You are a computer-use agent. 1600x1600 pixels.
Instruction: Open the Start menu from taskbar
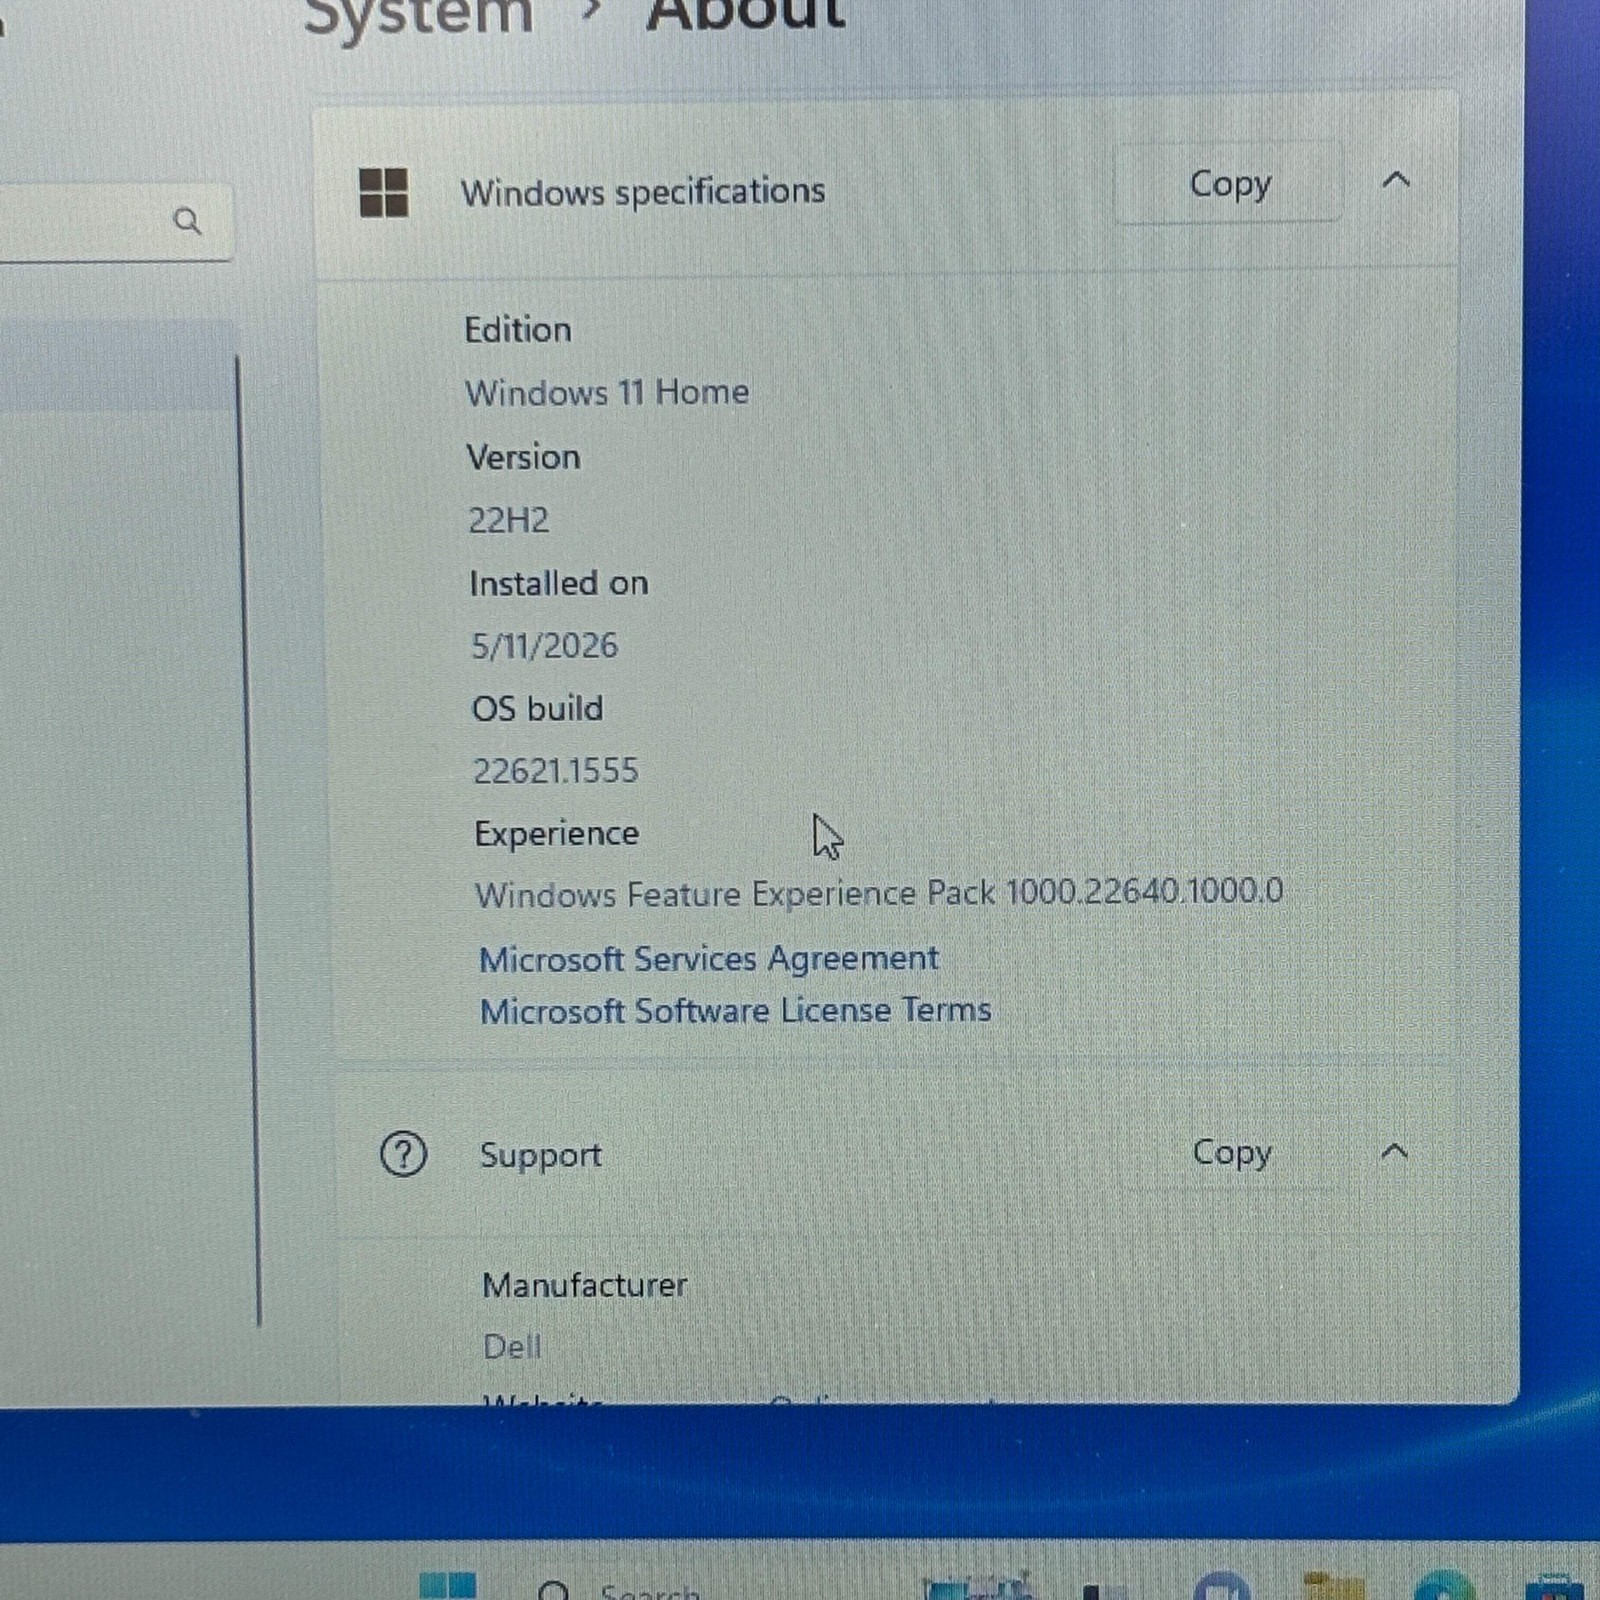point(447,1586)
